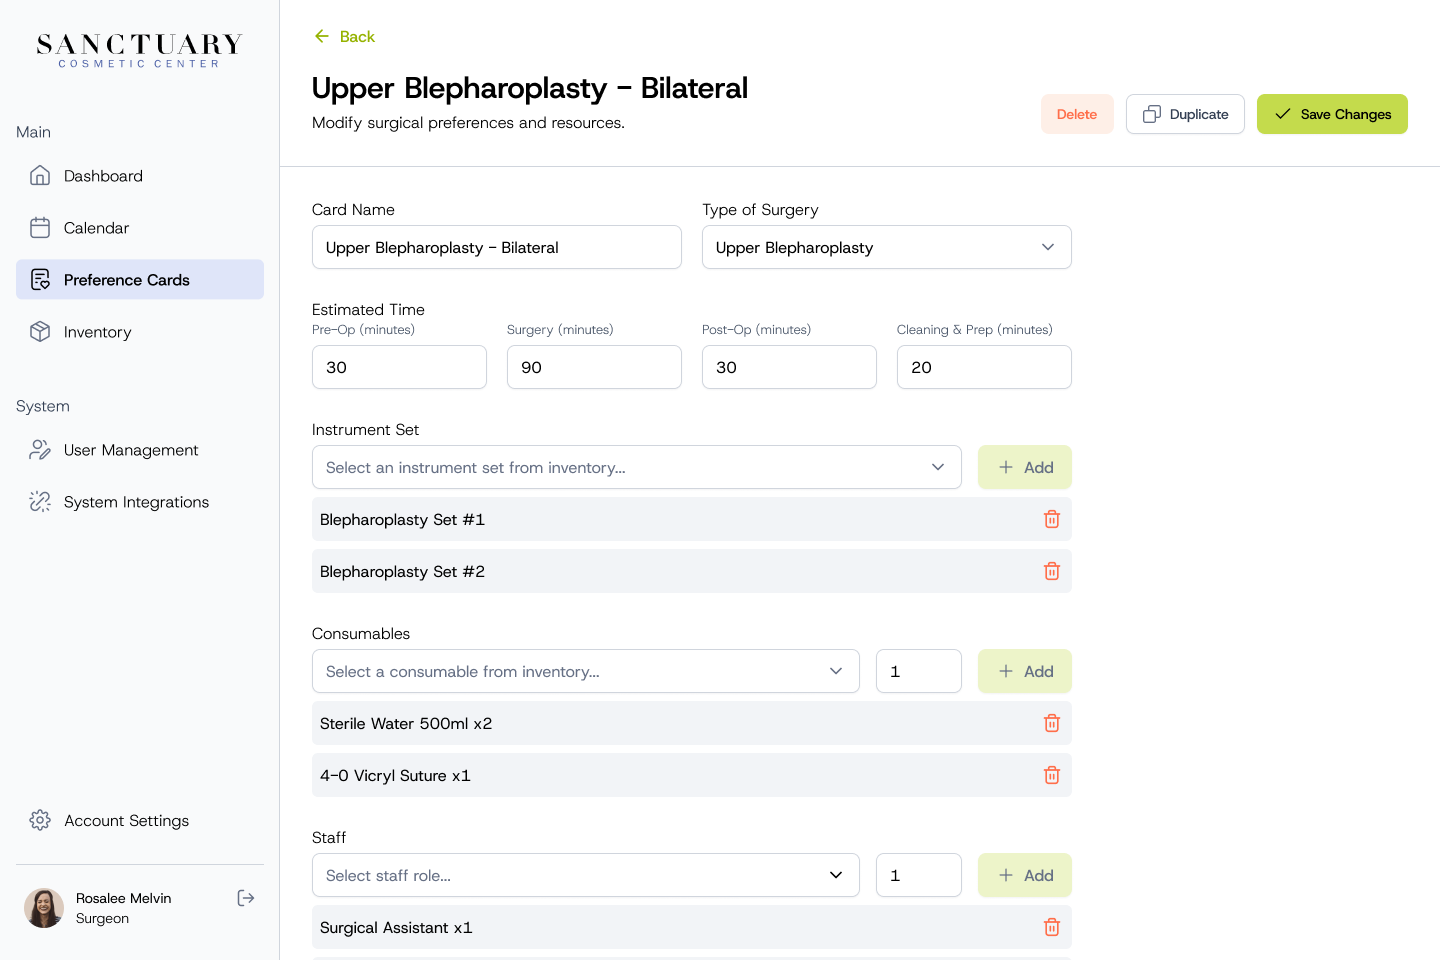Add the selected instrument set
This screenshot has width=1440, height=960.
pos(1025,467)
